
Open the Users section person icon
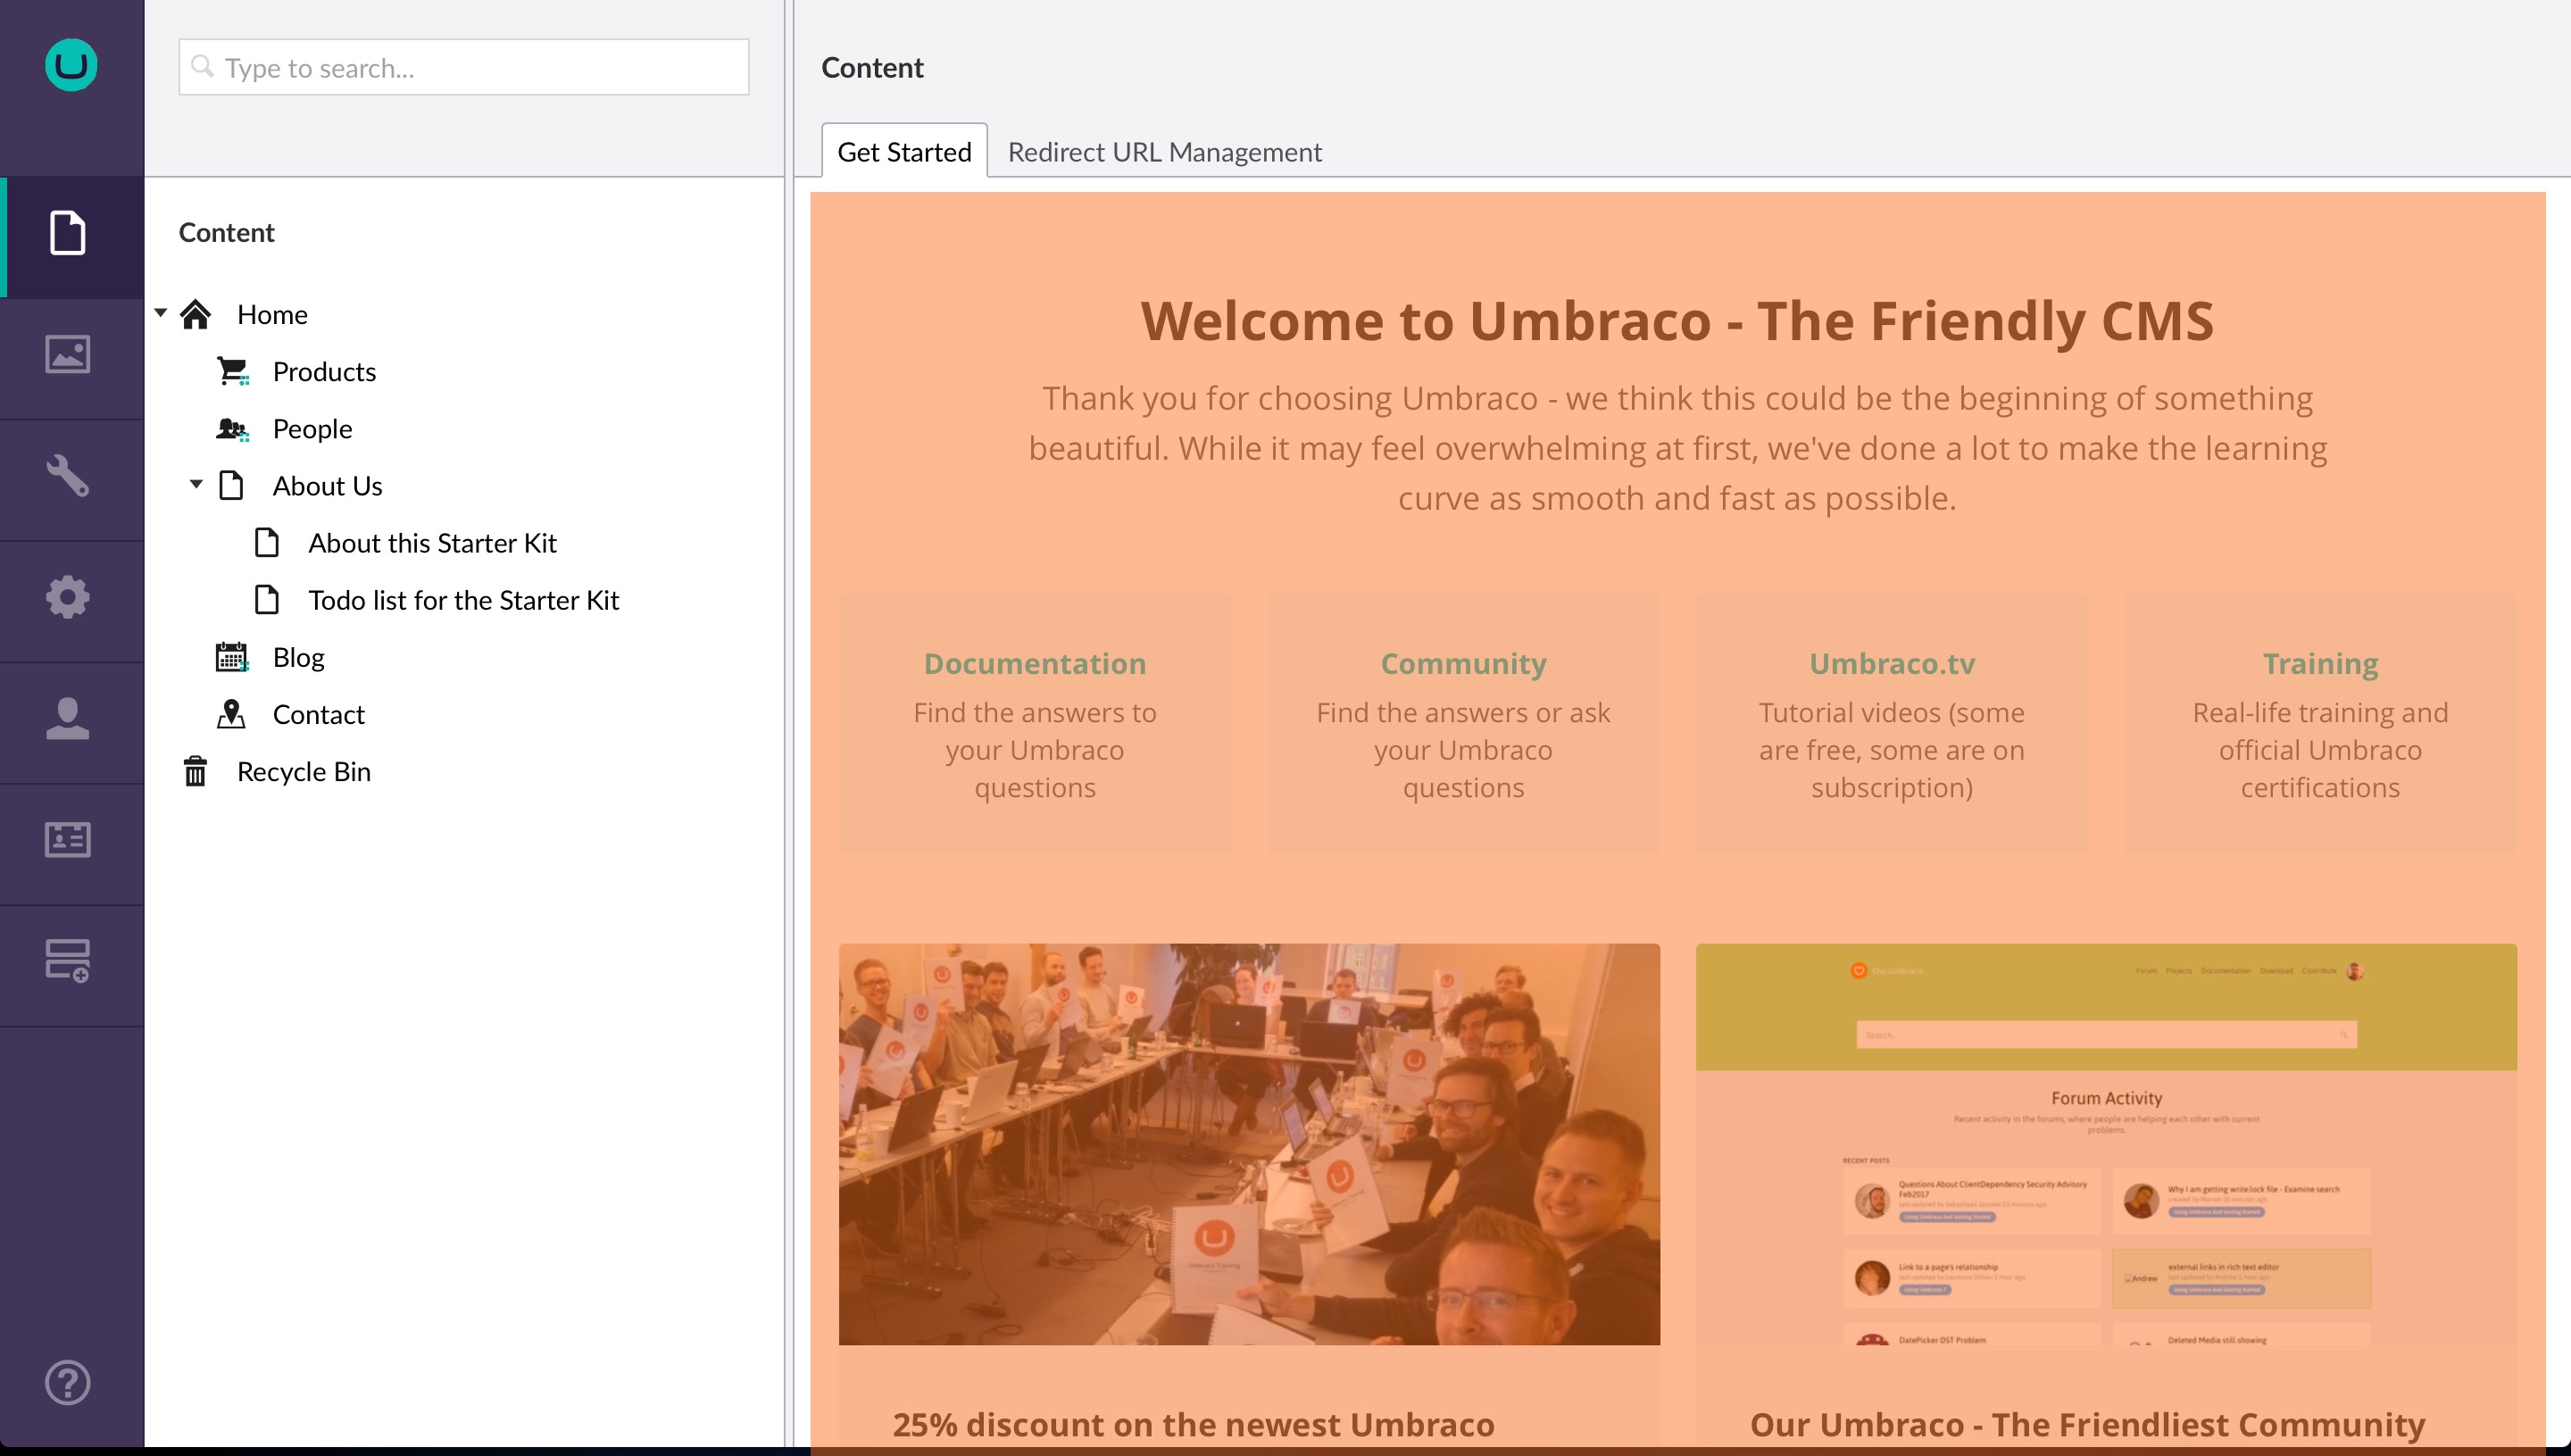coord(68,719)
